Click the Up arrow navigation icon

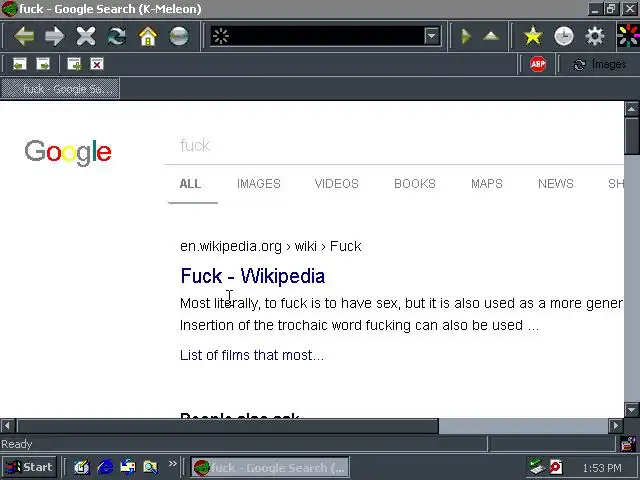[491, 36]
